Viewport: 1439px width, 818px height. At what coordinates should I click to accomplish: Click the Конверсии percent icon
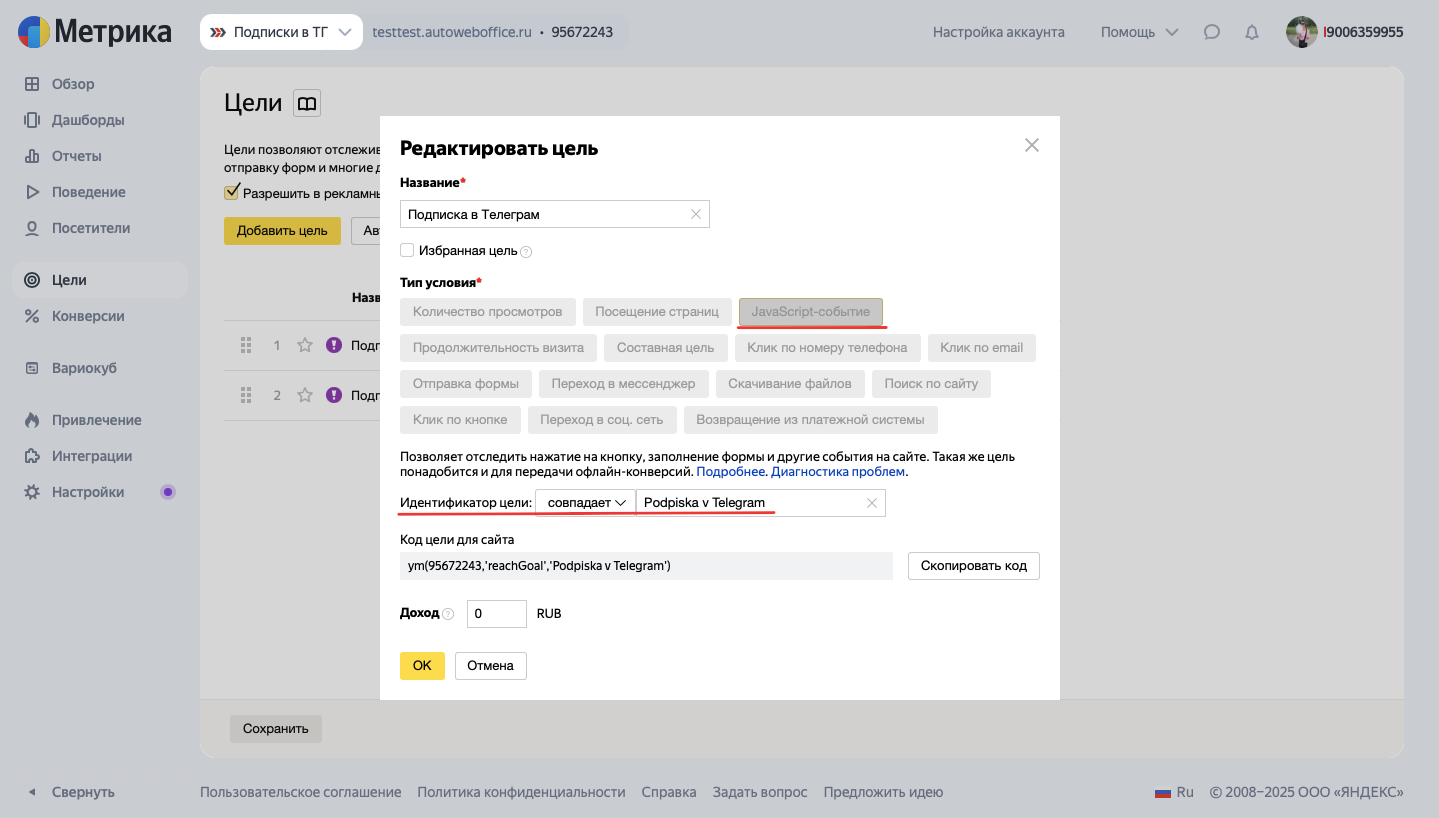32,316
